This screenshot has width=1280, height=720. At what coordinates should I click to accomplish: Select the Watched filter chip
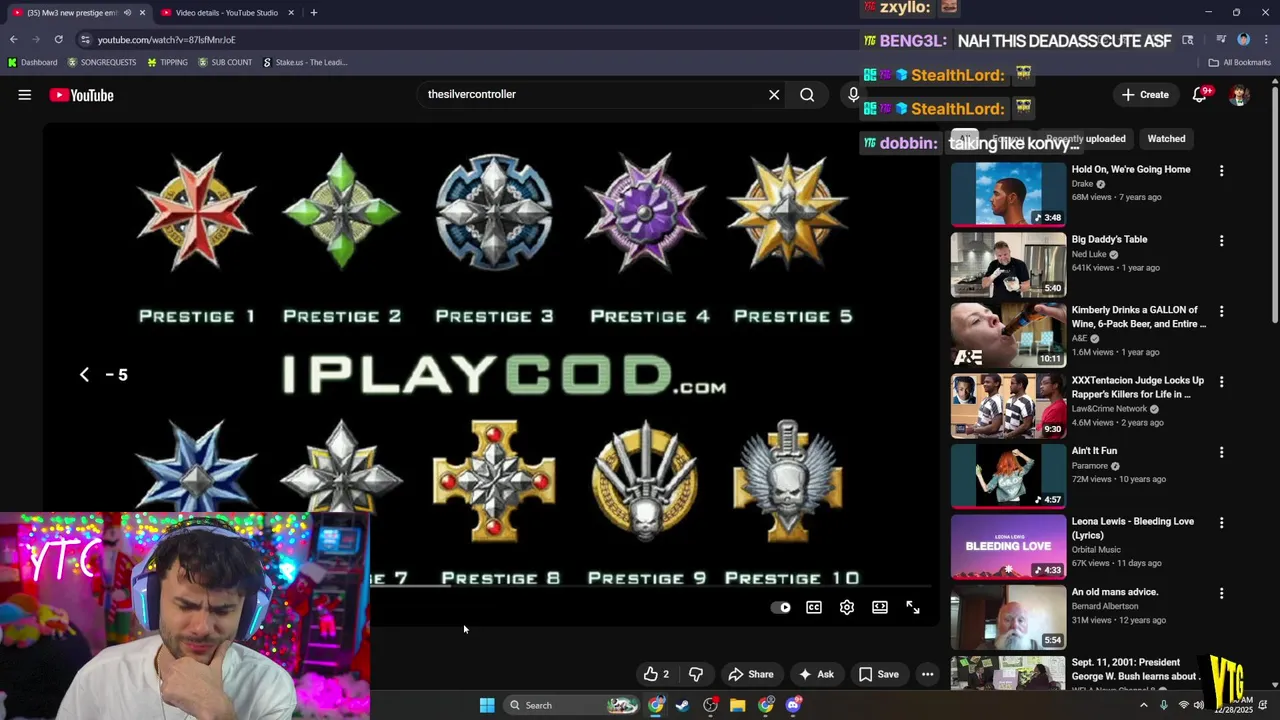coord(1166,139)
